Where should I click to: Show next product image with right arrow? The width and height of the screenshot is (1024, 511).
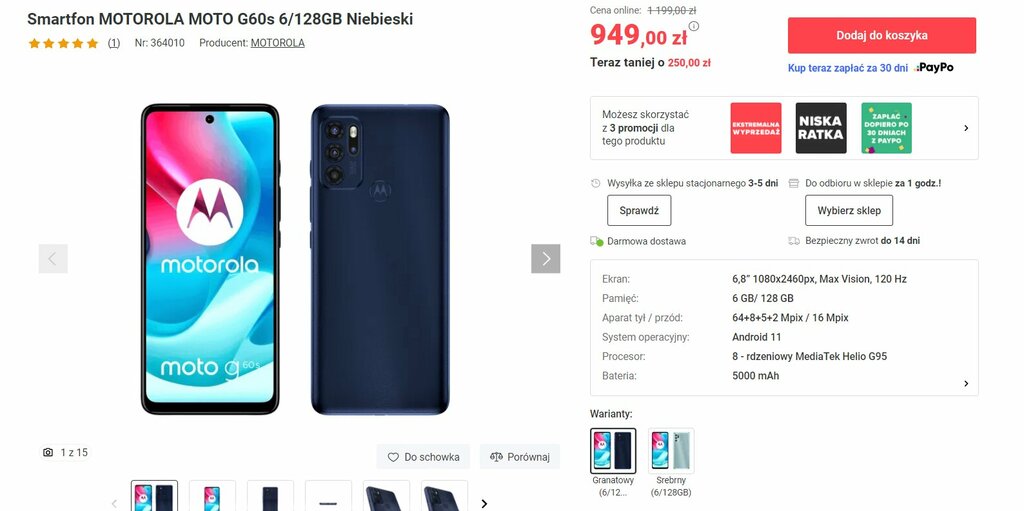tap(545, 259)
